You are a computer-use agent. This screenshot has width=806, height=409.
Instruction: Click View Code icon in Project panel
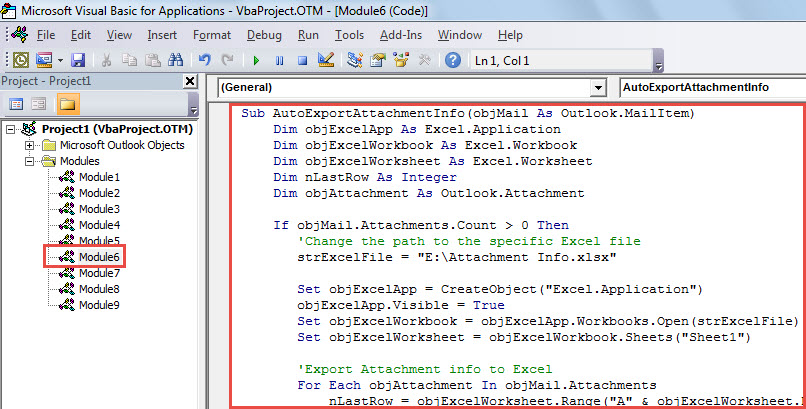click(16, 104)
